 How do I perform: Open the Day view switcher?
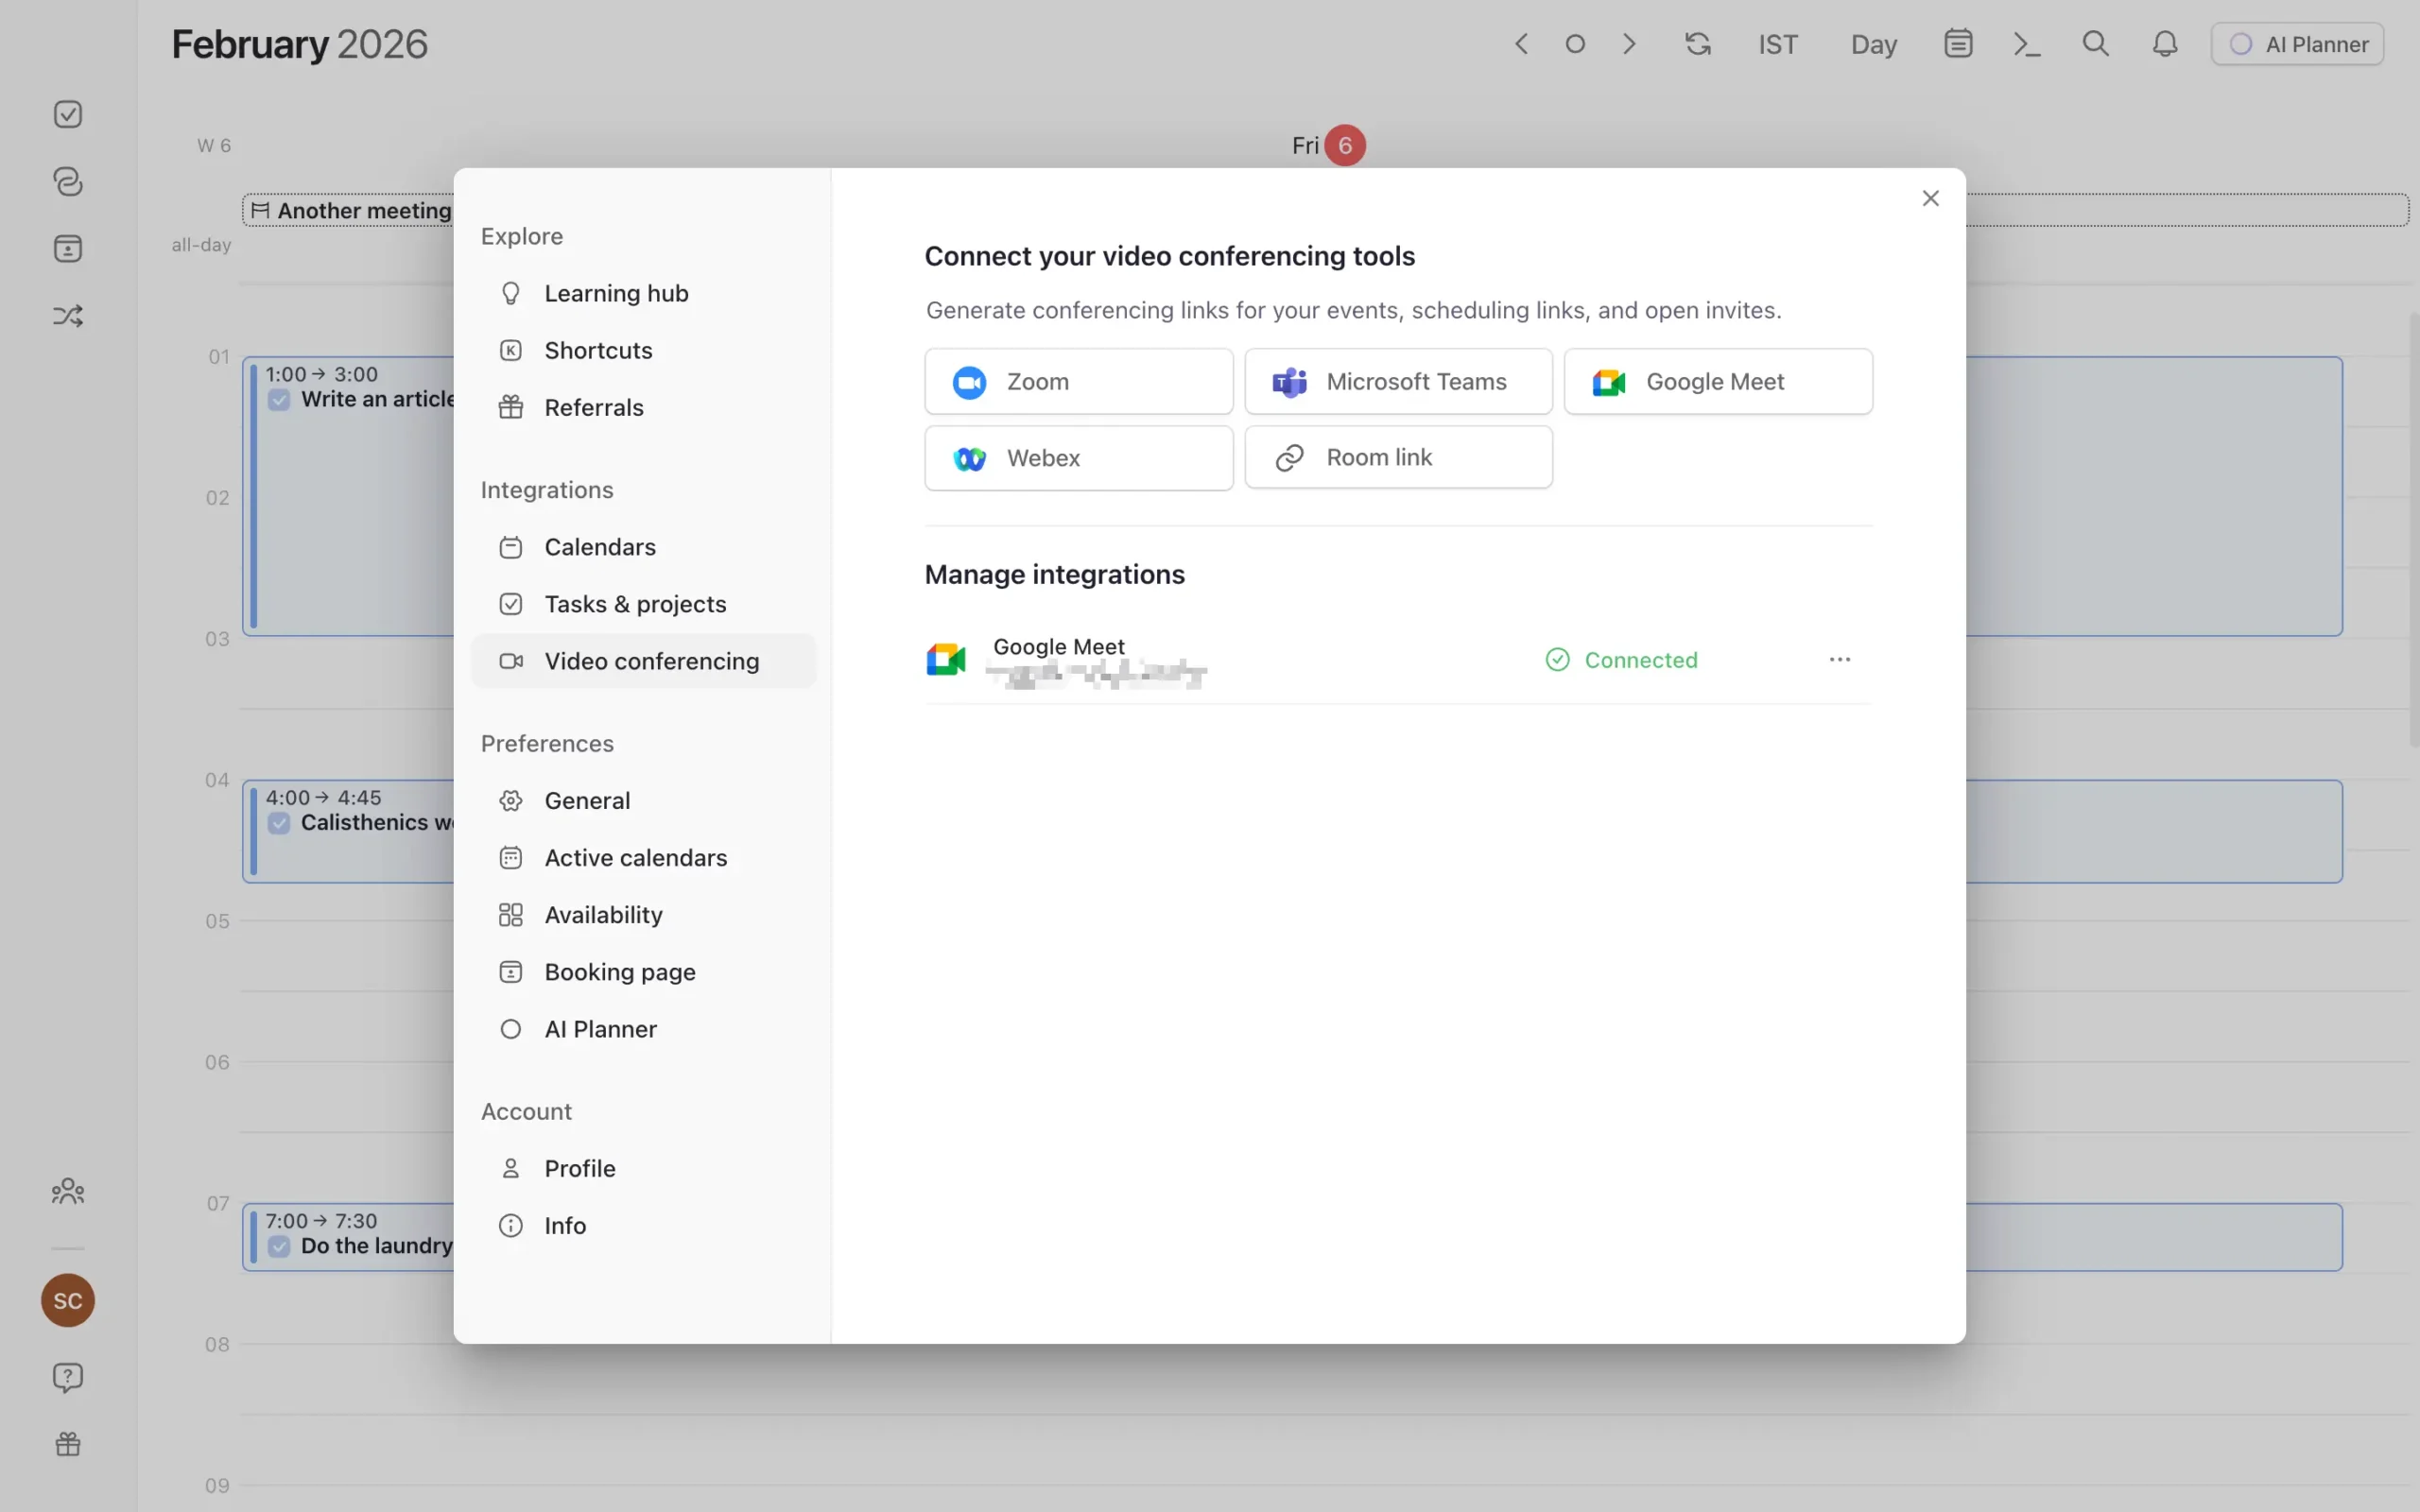(x=1872, y=44)
